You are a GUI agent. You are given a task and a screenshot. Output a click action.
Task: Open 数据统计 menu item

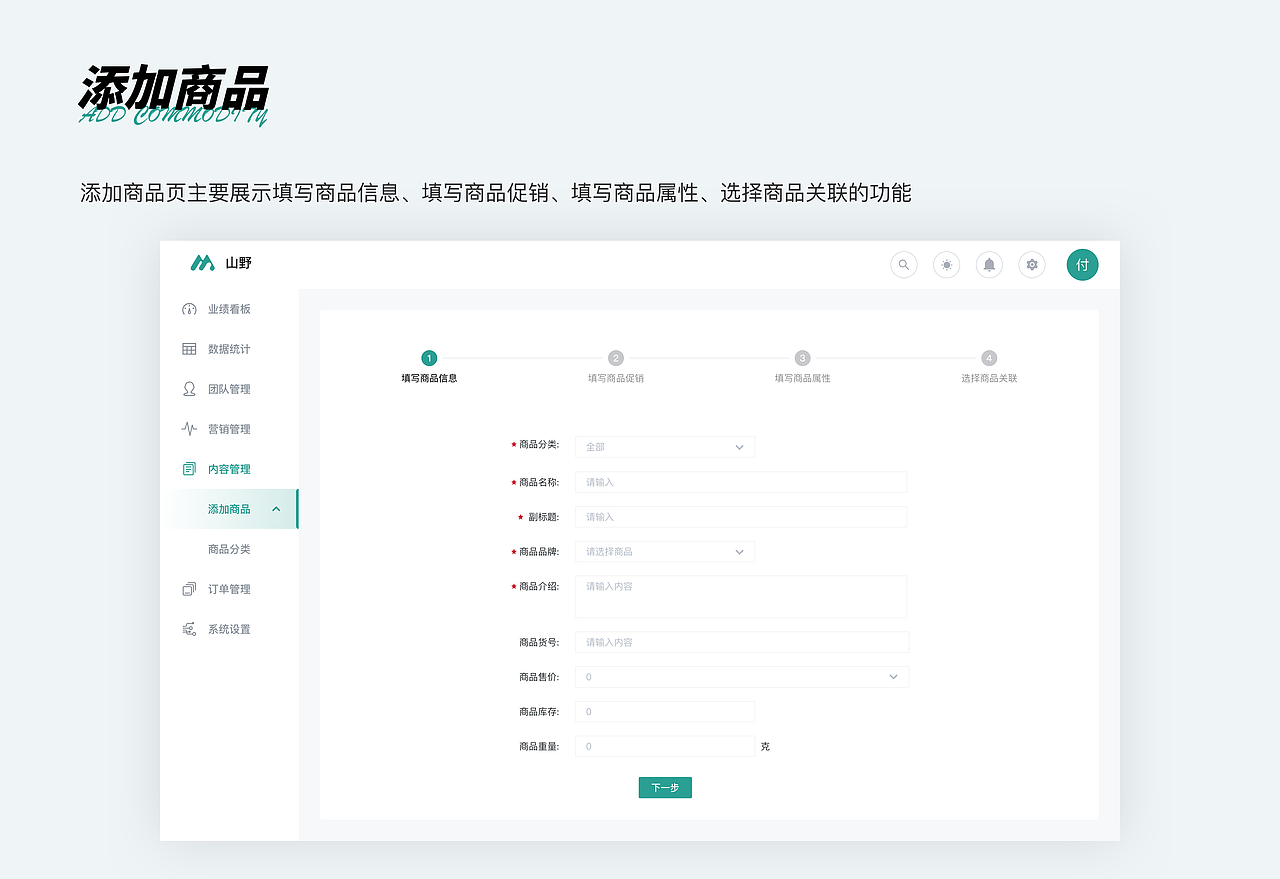[229, 349]
